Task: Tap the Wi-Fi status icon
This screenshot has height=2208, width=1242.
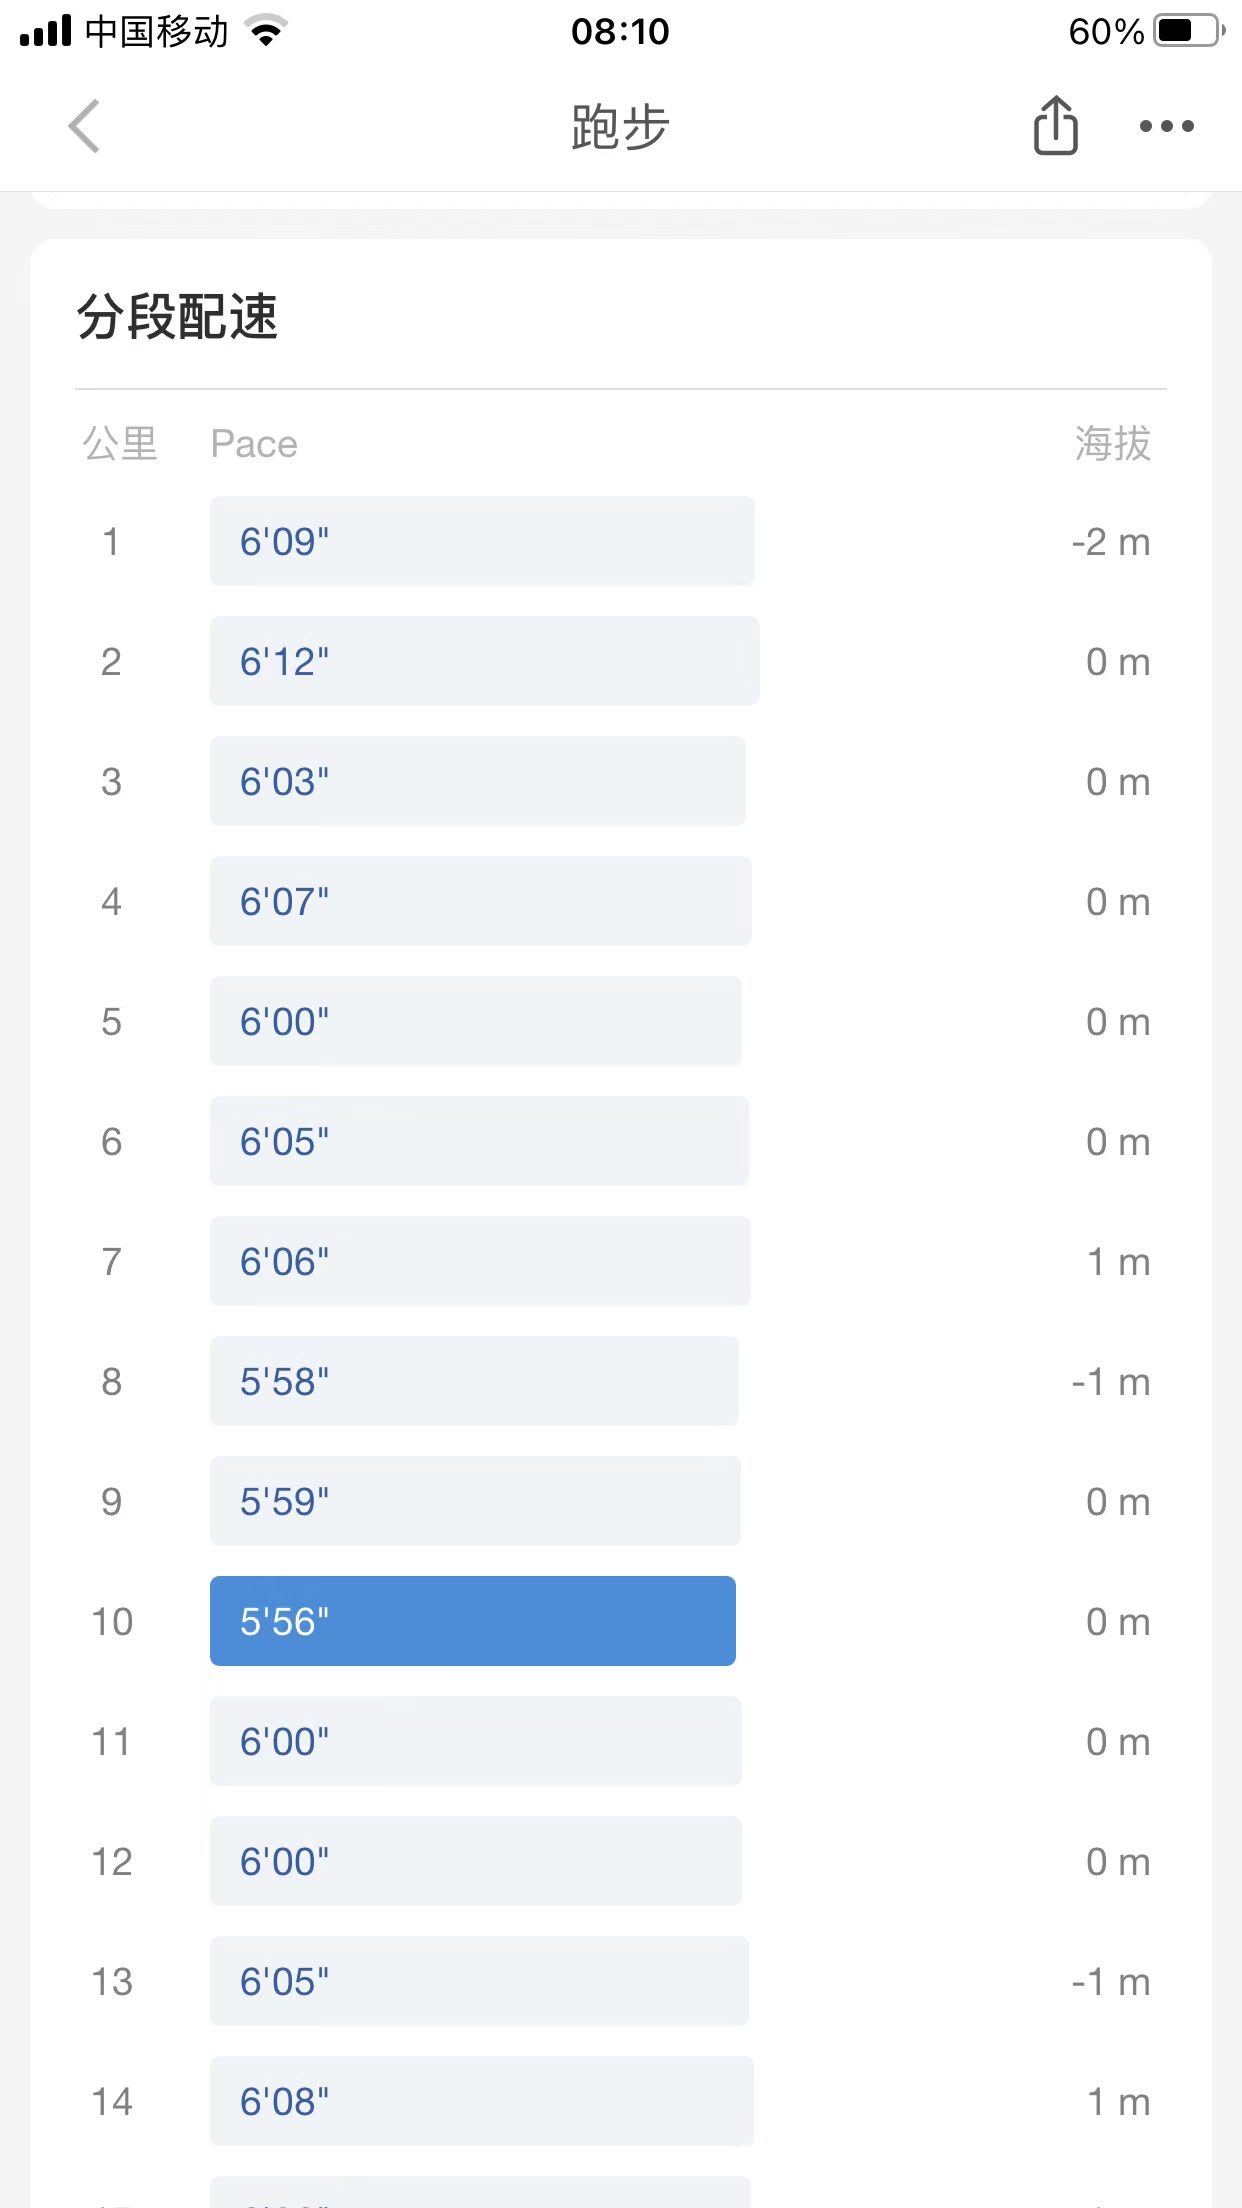Action: 266,32
